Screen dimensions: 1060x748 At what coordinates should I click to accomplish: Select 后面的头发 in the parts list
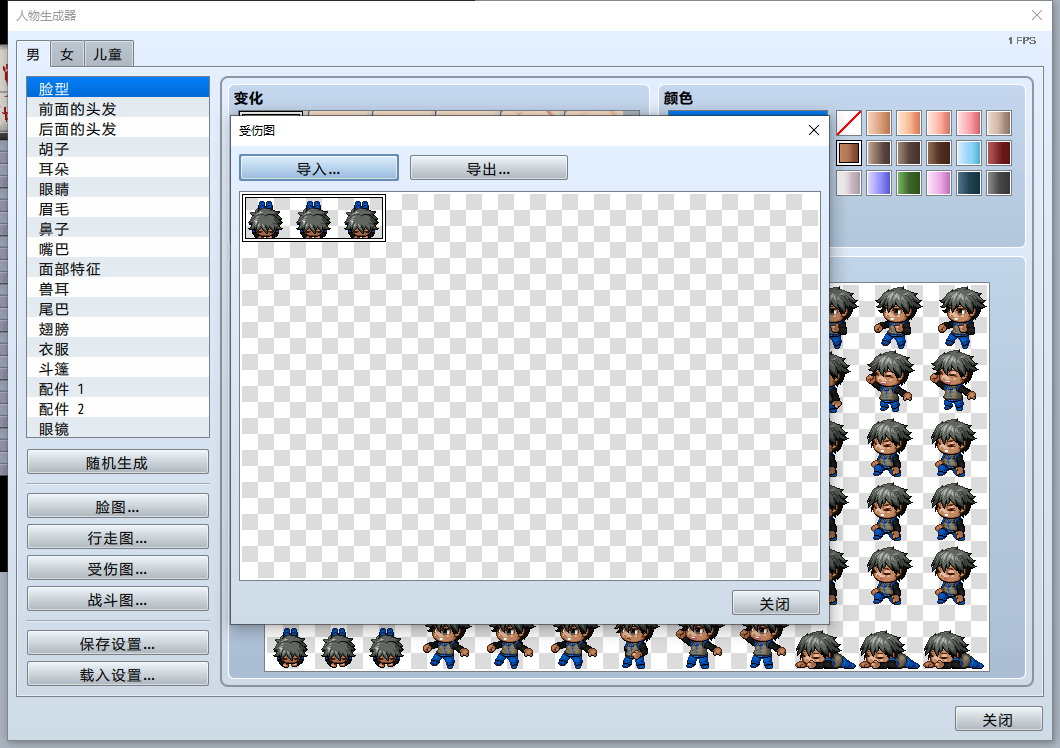click(x=118, y=128)
